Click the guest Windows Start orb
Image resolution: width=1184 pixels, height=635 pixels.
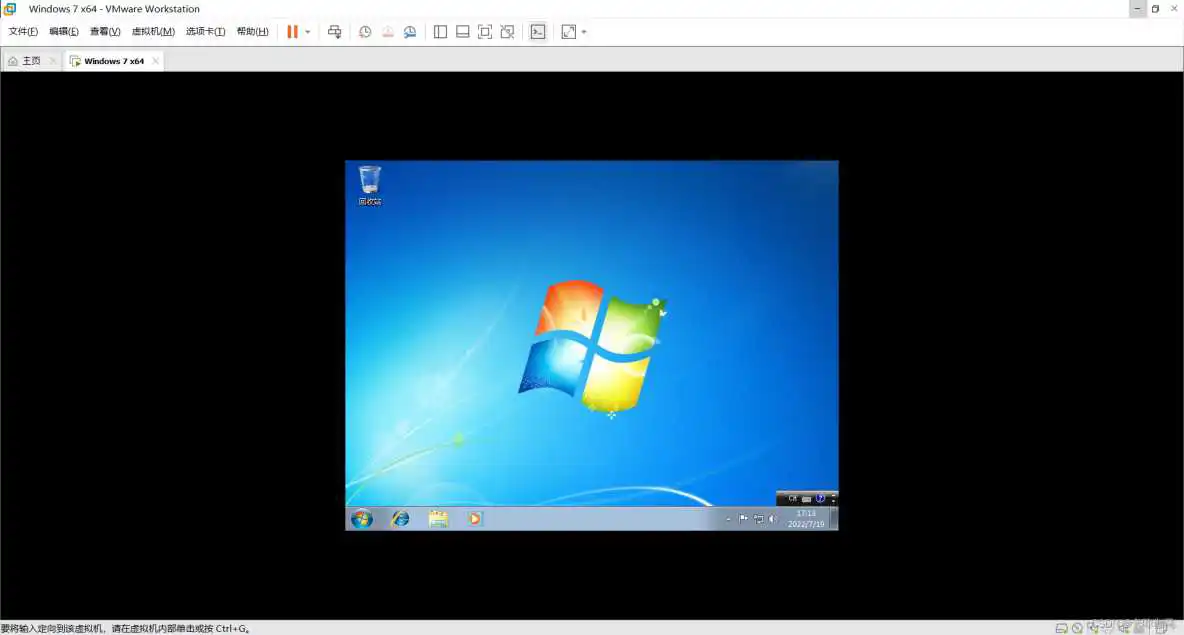361,518
